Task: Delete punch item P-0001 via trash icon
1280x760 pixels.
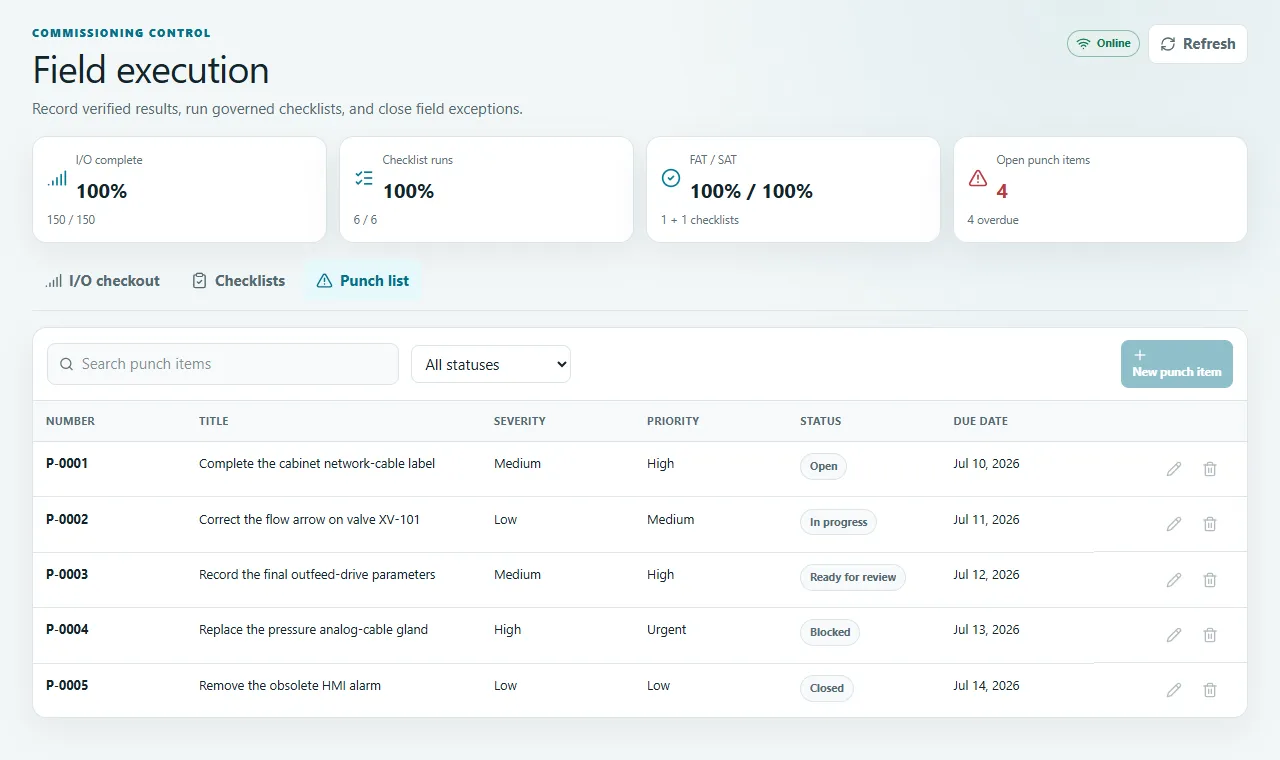Action: (1210, 469)
